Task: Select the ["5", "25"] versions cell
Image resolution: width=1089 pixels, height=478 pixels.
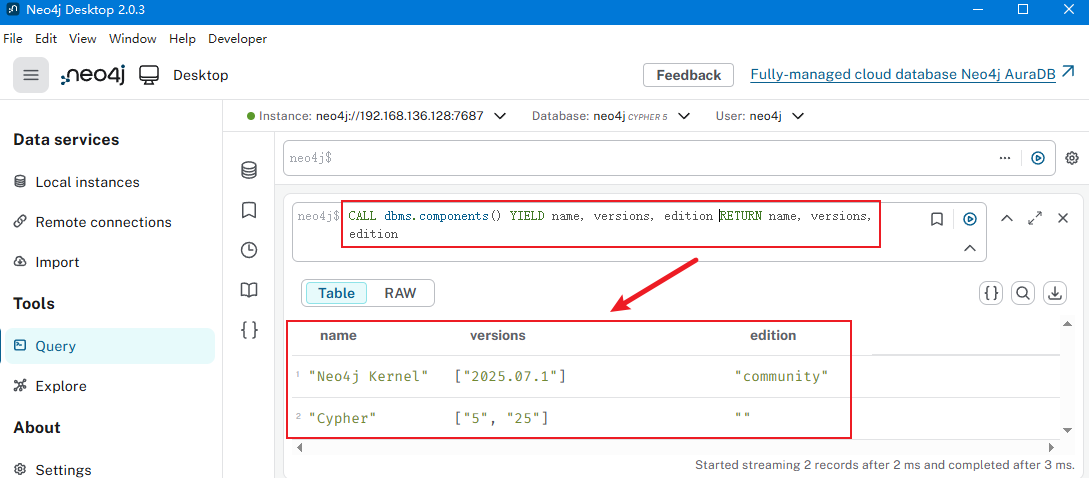Action: tap(501, 418)
